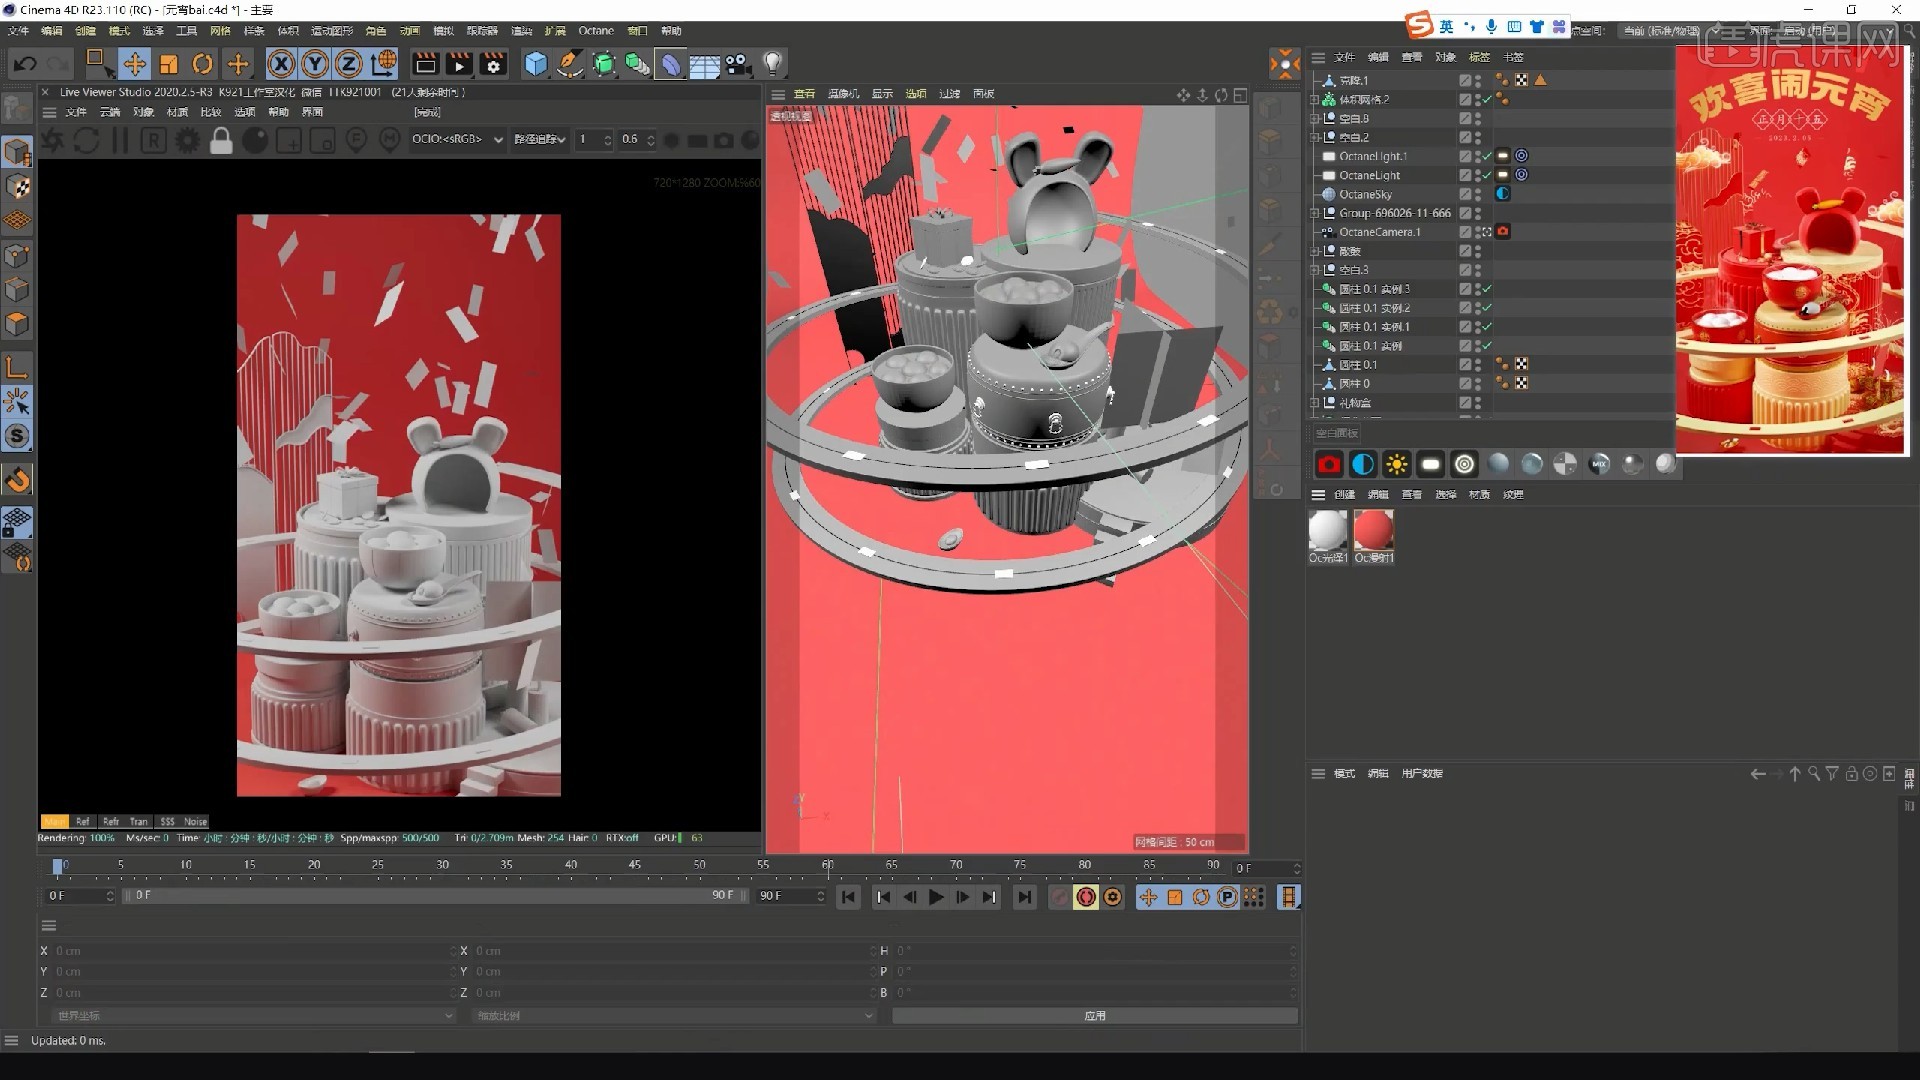Click the Play forward button on timeline
The image size is (1920, 1080).
936,897
